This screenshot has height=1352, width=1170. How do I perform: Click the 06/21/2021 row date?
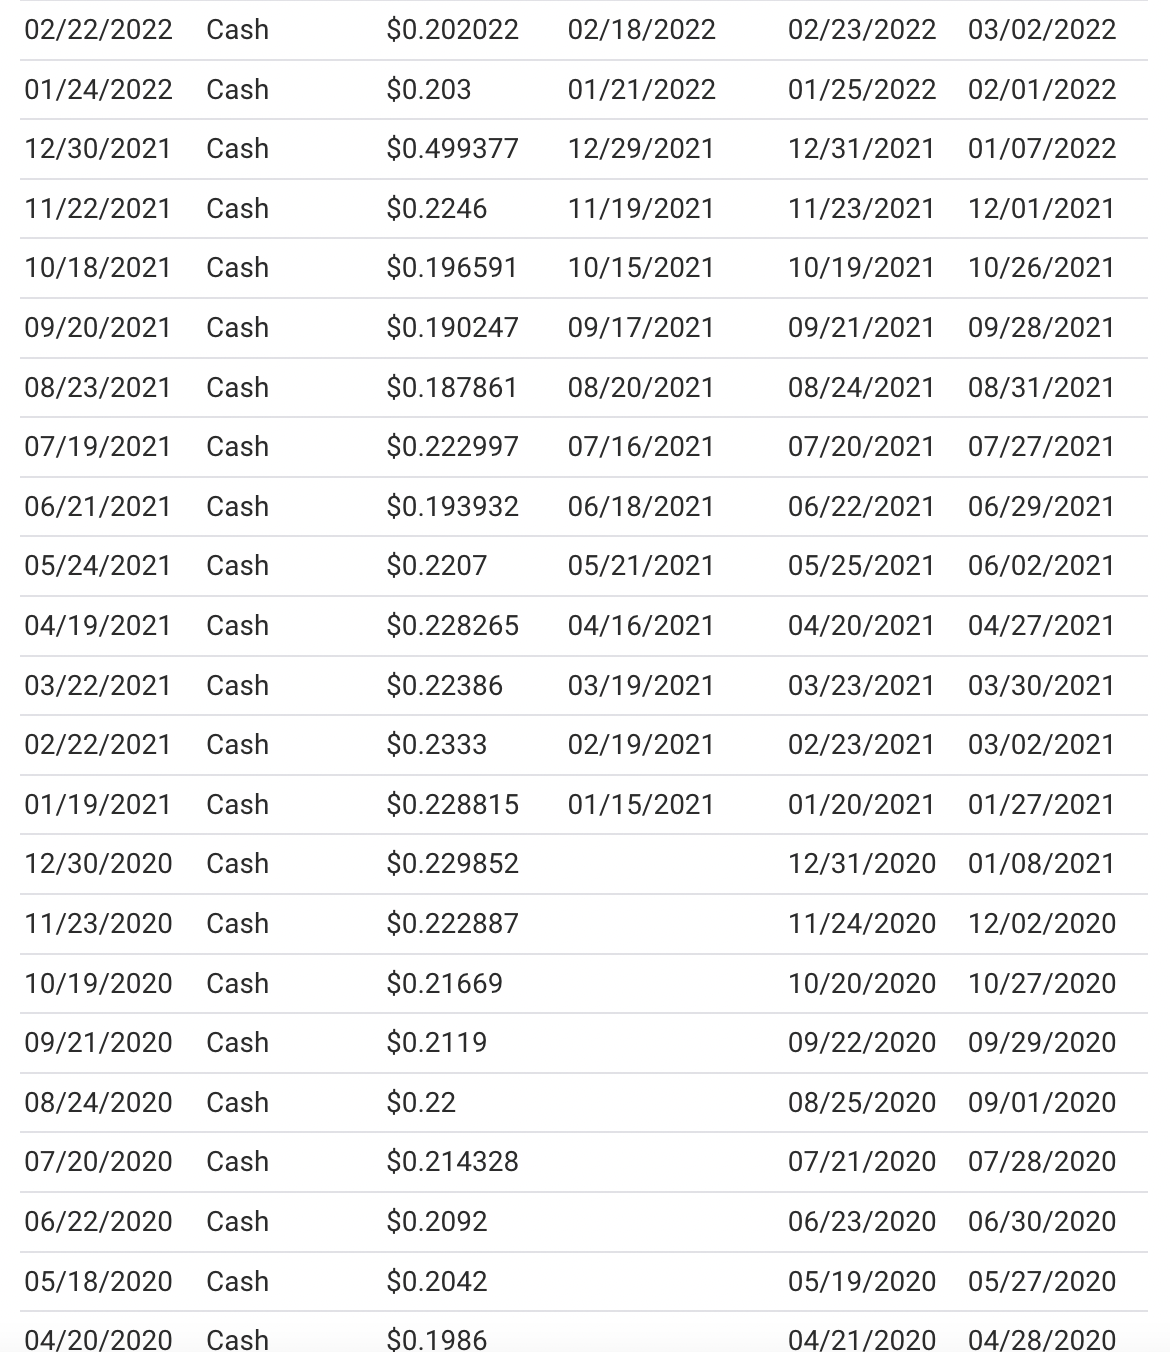(x=98, y=506)
